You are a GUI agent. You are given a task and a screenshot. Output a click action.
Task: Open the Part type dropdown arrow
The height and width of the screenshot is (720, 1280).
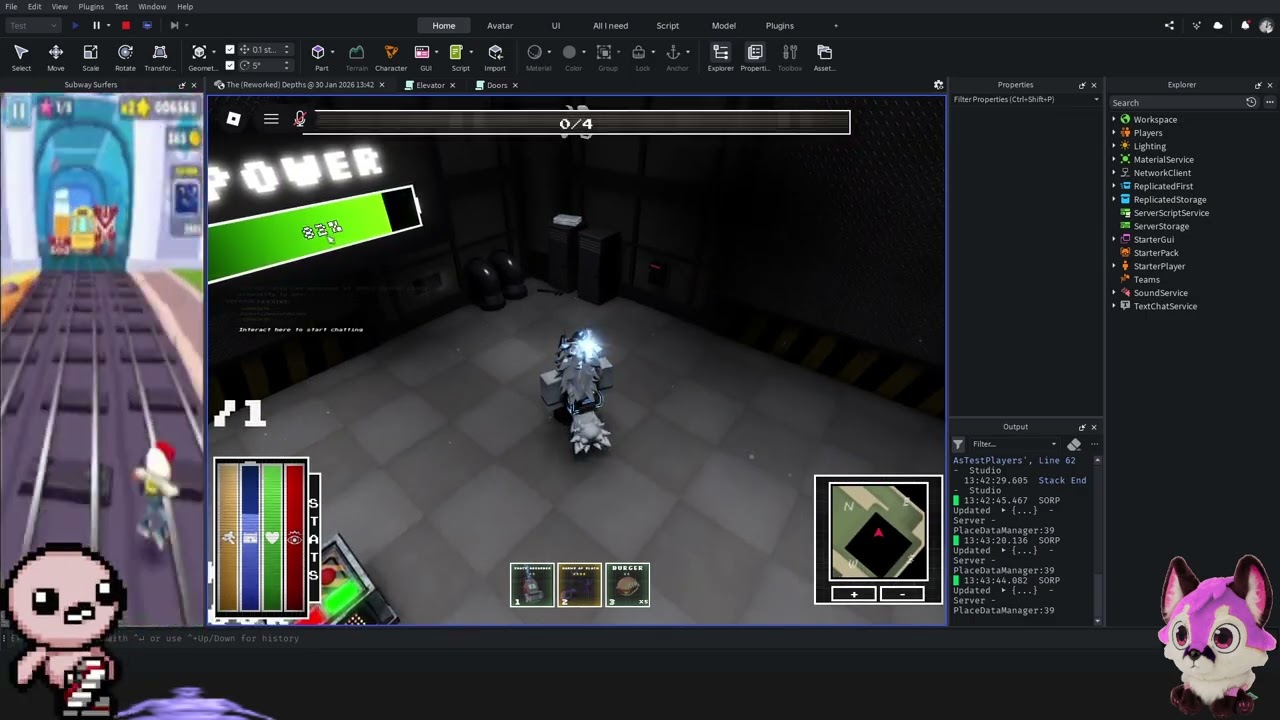click(x=334, y=52)
